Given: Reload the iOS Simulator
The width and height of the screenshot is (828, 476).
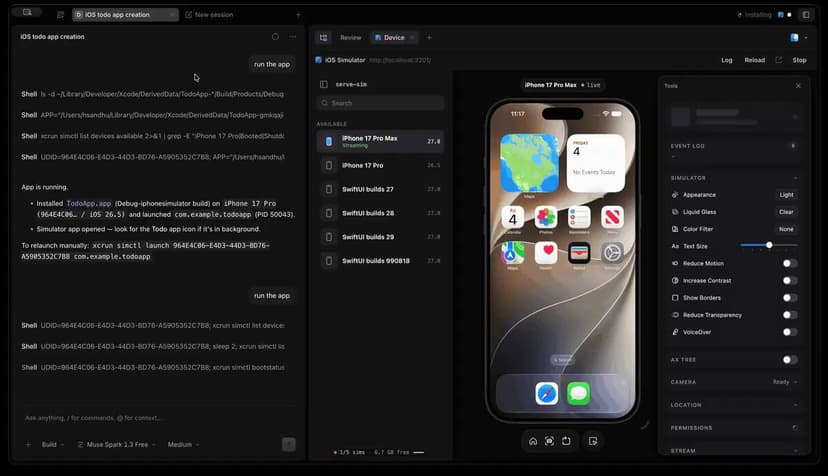Looking at the screenshot, I should [755, 60].
